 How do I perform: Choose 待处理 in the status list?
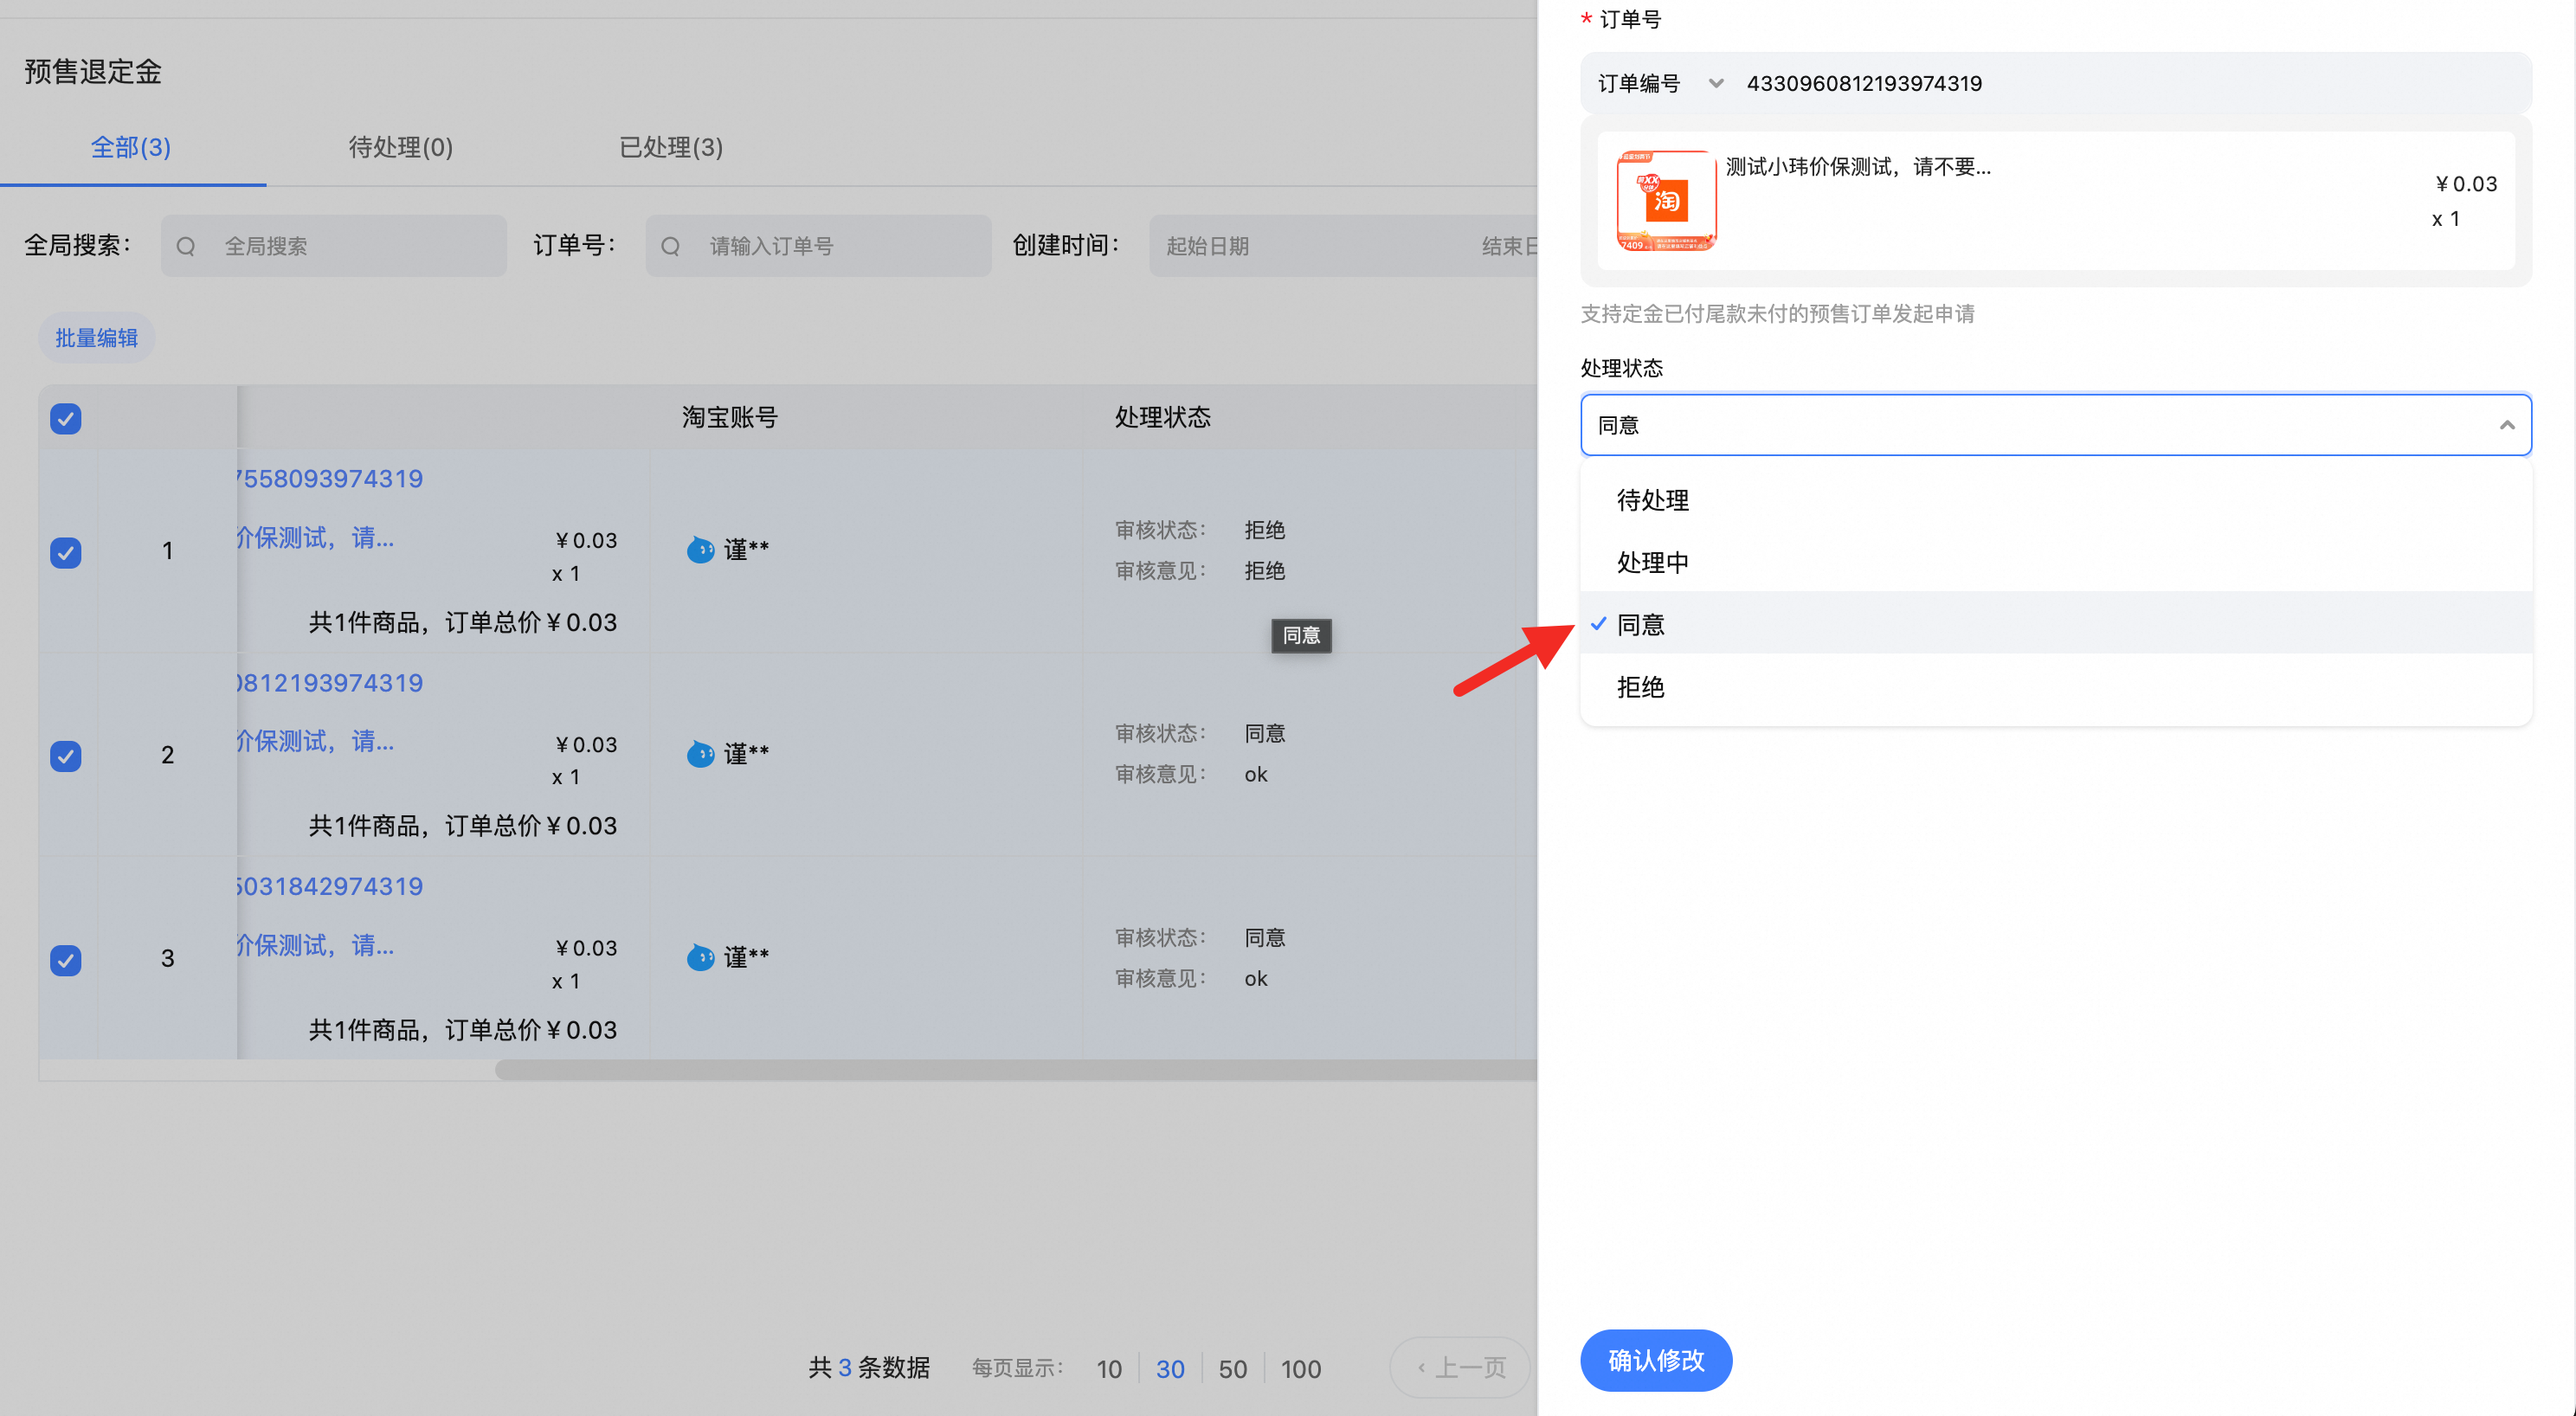click(1652, 500)
